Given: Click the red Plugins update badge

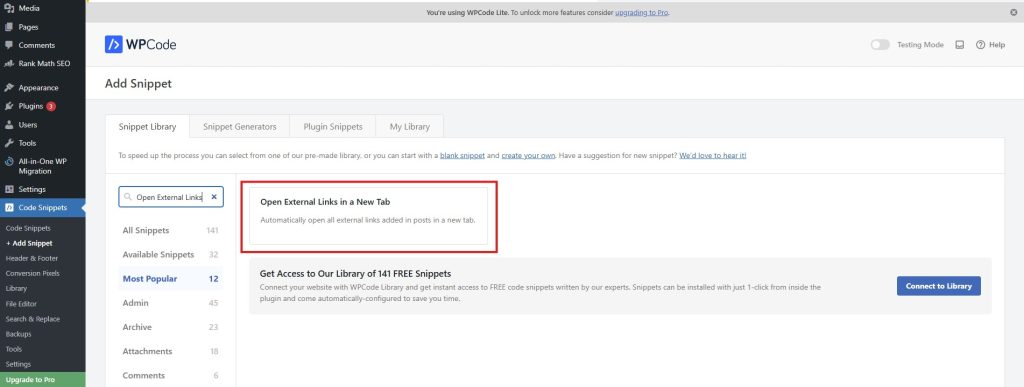Looking at the screenshot, I should coord(51,106).
